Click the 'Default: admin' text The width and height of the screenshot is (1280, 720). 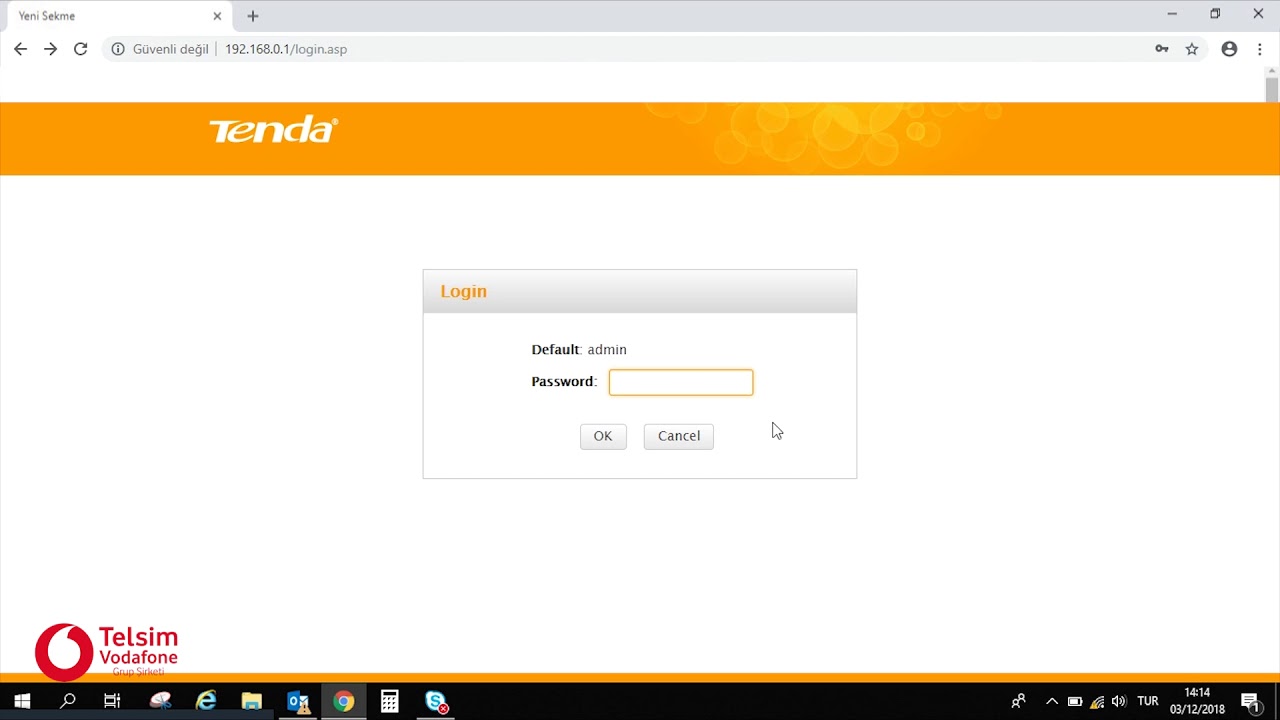coord(579,350)
